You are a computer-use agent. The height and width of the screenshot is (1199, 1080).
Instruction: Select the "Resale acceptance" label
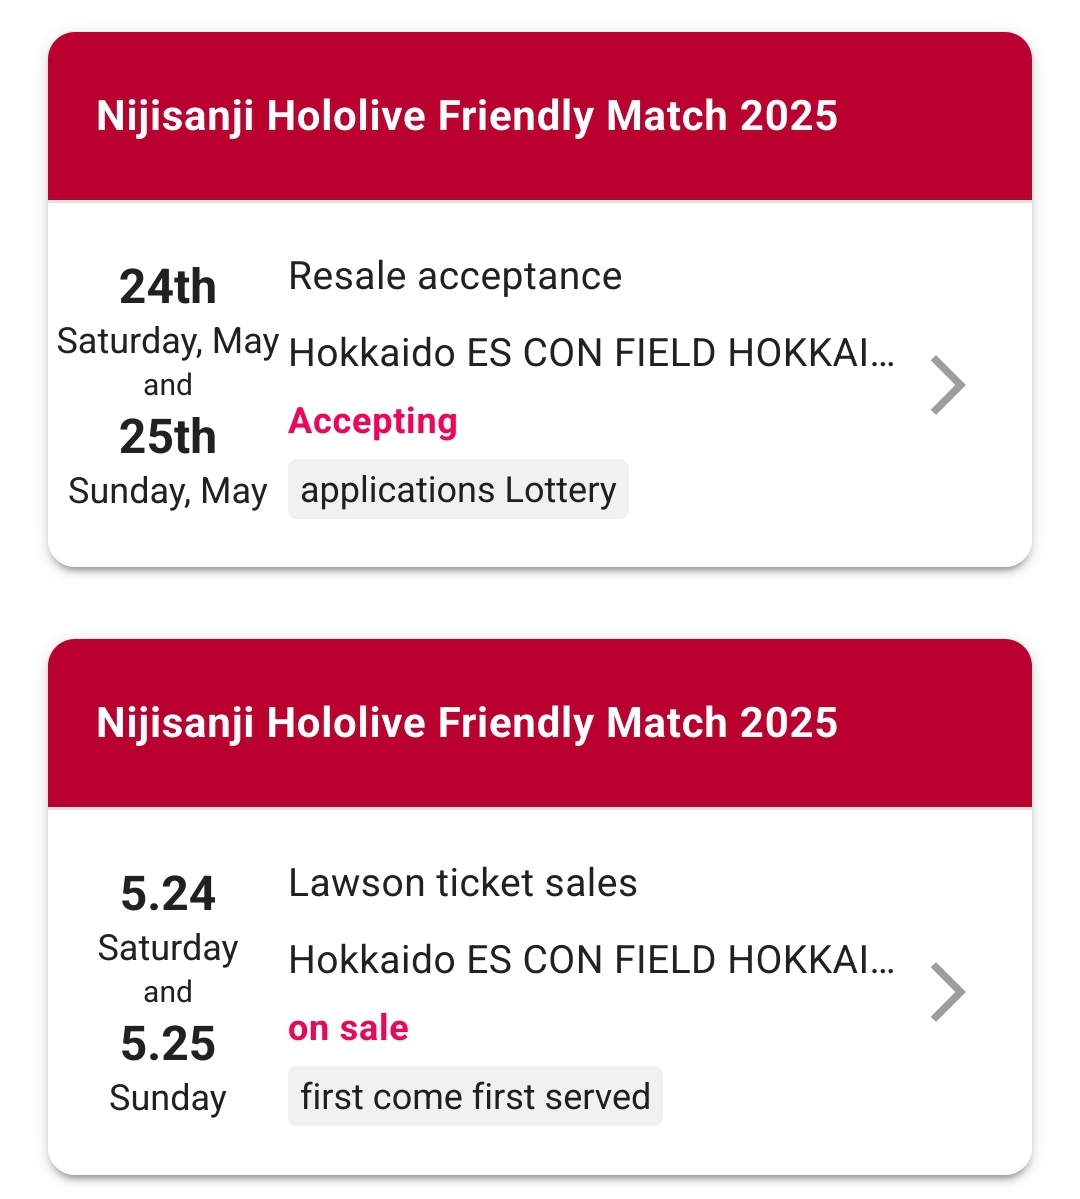pyautogui.click(x=455, y=277)
